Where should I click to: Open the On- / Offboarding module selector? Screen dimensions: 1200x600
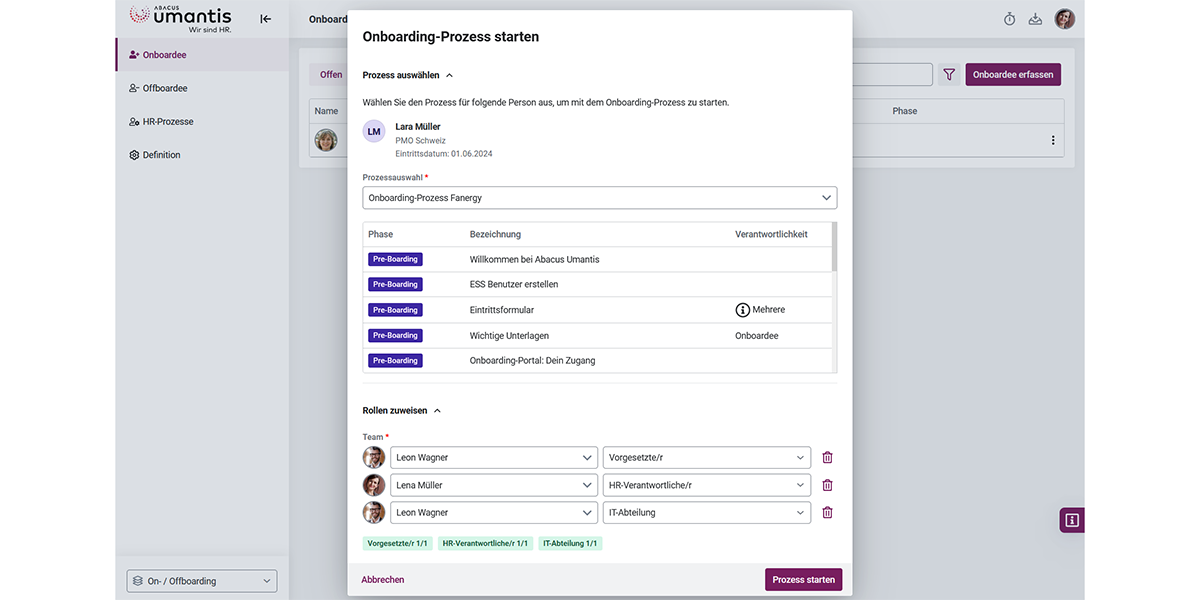pos(202,581)
